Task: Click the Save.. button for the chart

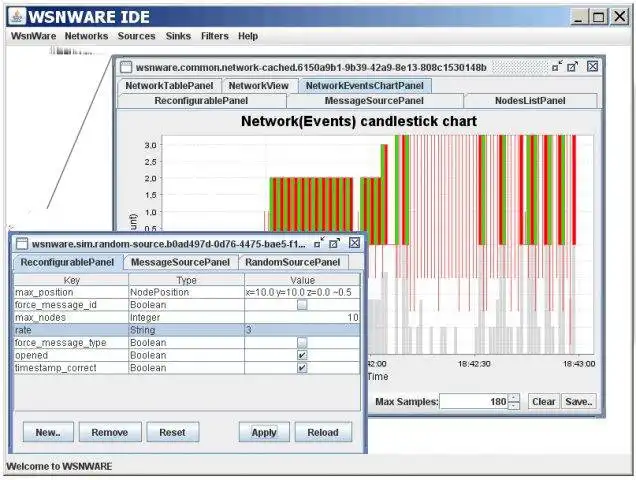Action: (579, 401)
